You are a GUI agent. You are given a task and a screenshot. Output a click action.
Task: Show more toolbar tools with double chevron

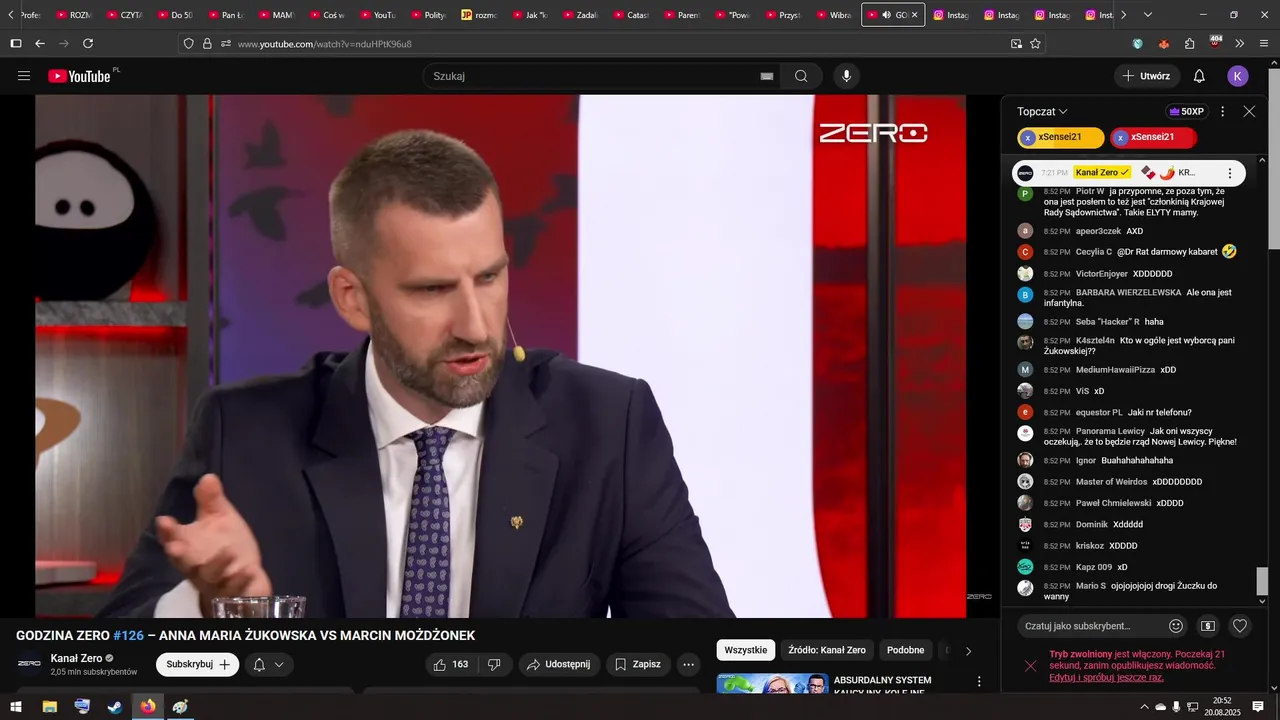click(1240, 44)
